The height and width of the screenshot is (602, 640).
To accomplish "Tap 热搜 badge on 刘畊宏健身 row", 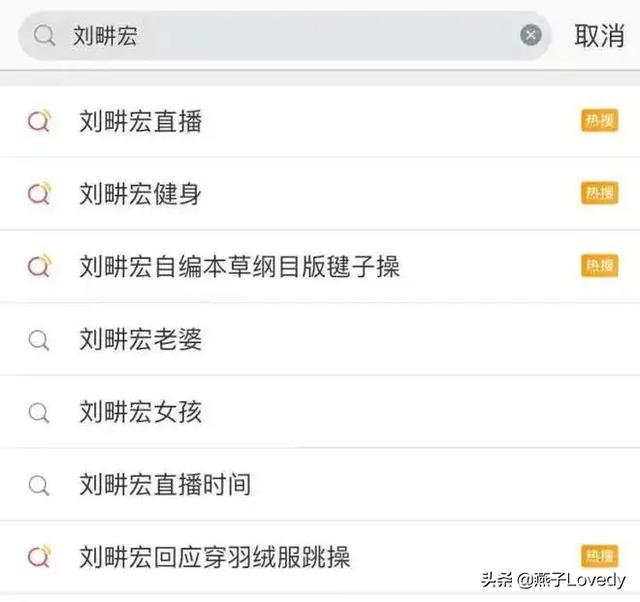I will (600, 193).
